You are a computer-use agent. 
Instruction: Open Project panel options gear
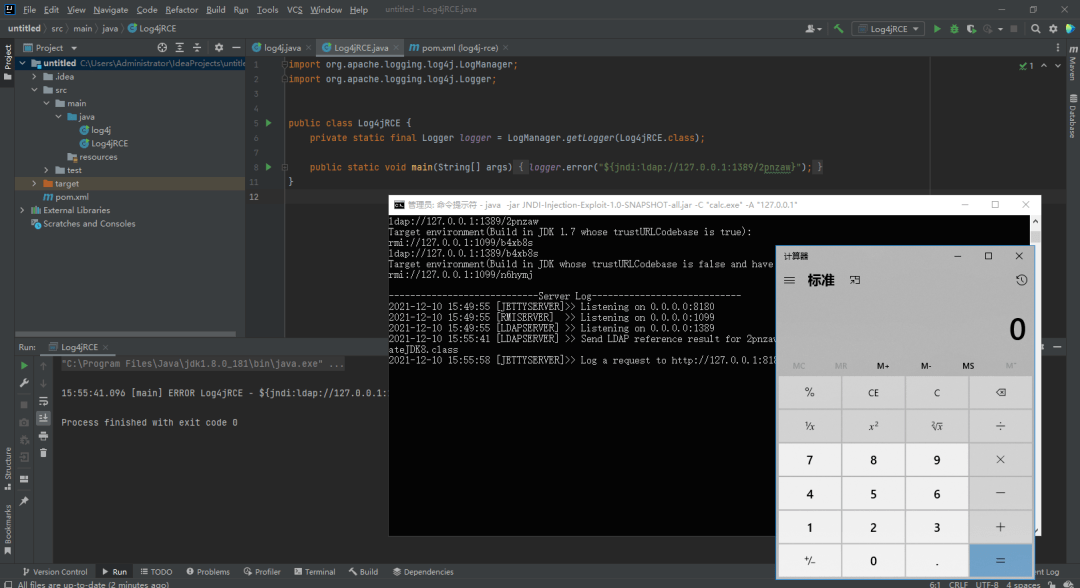pos(219,48)
